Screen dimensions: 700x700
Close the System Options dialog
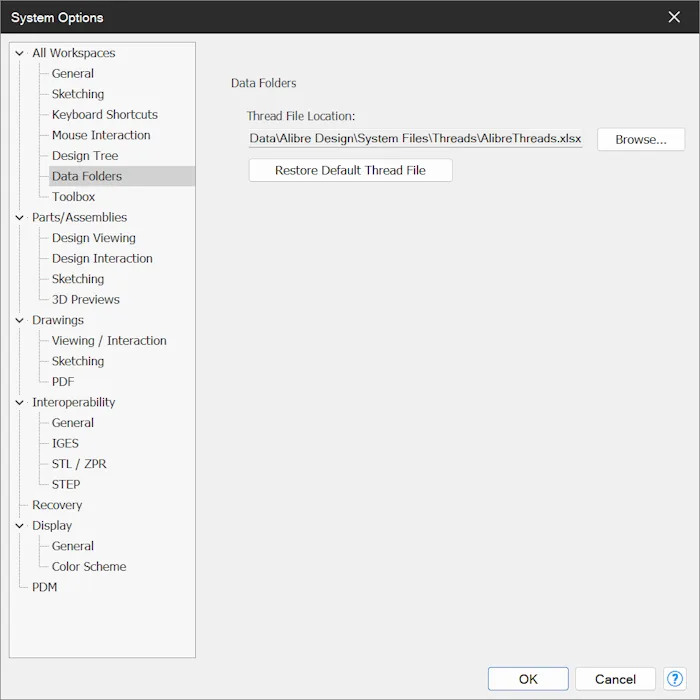[674, 17]
